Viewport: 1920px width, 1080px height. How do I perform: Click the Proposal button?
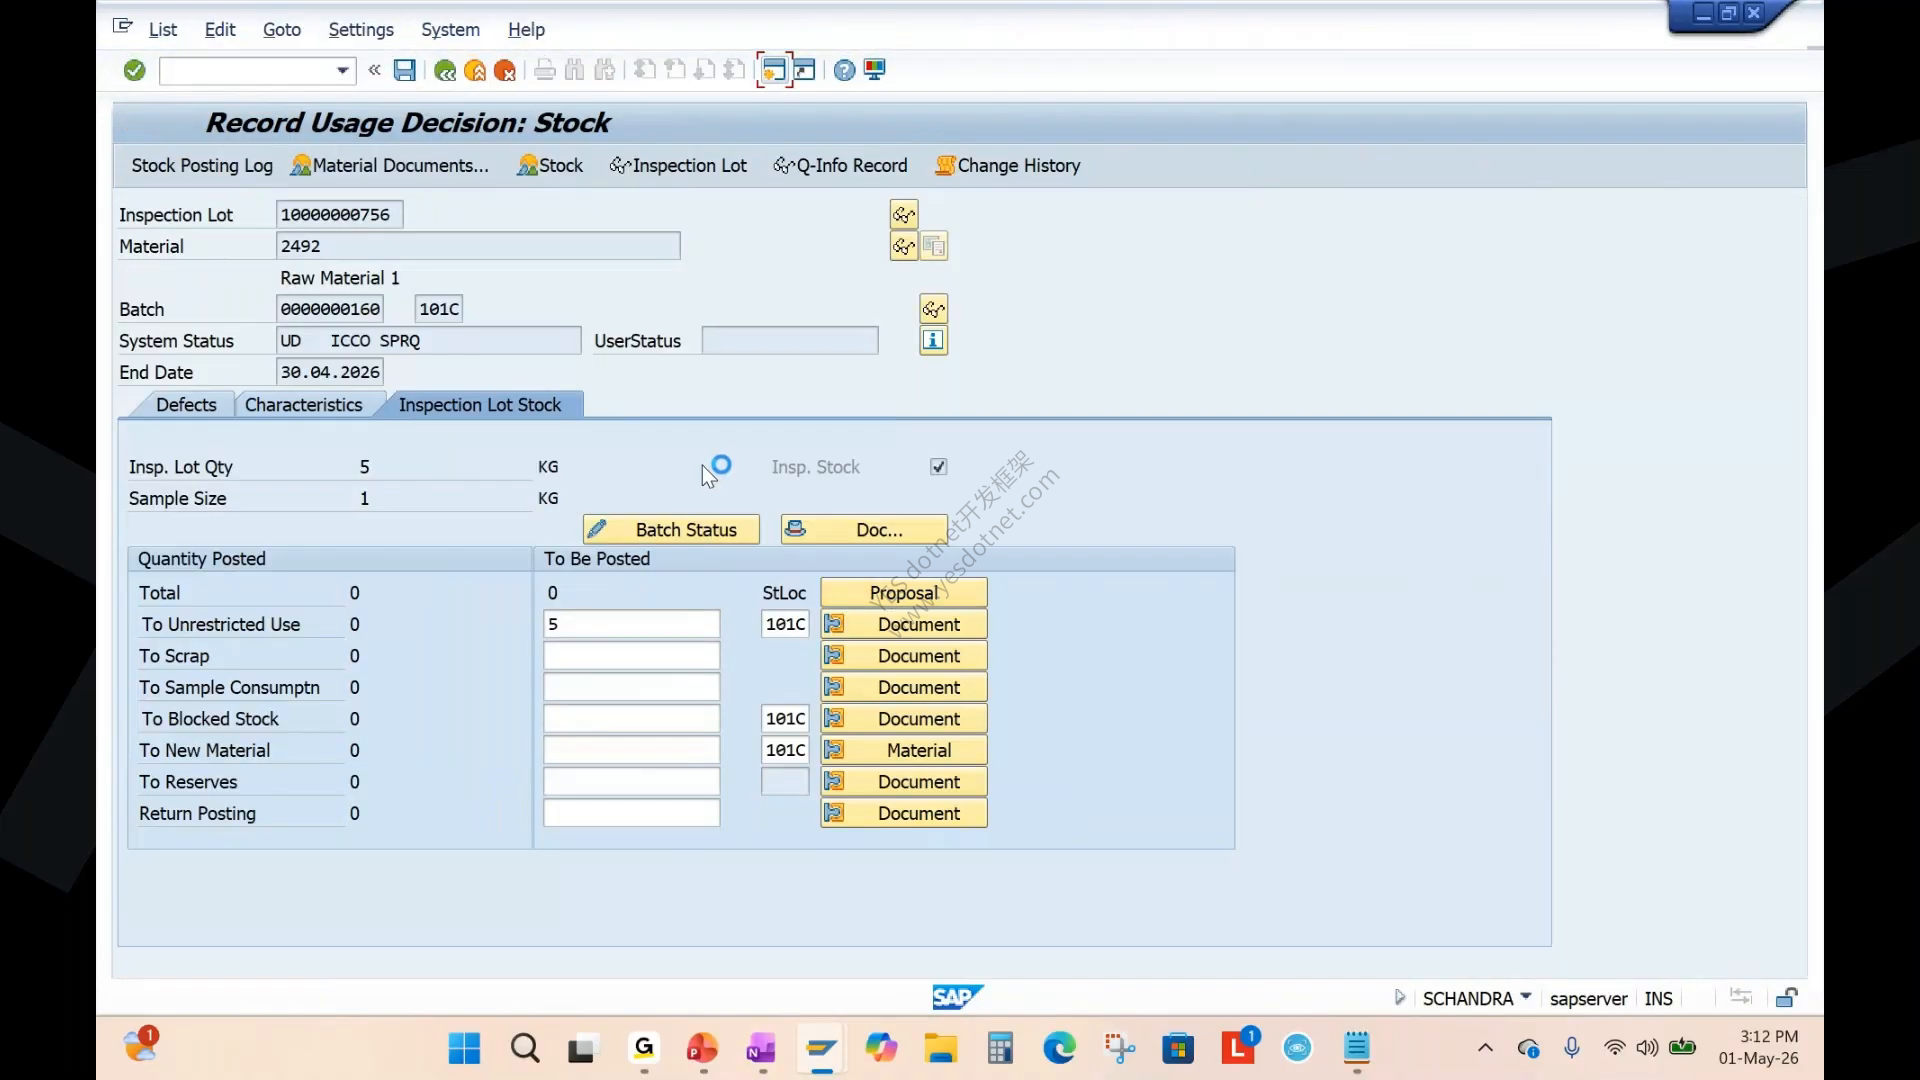tap(904, 593)
